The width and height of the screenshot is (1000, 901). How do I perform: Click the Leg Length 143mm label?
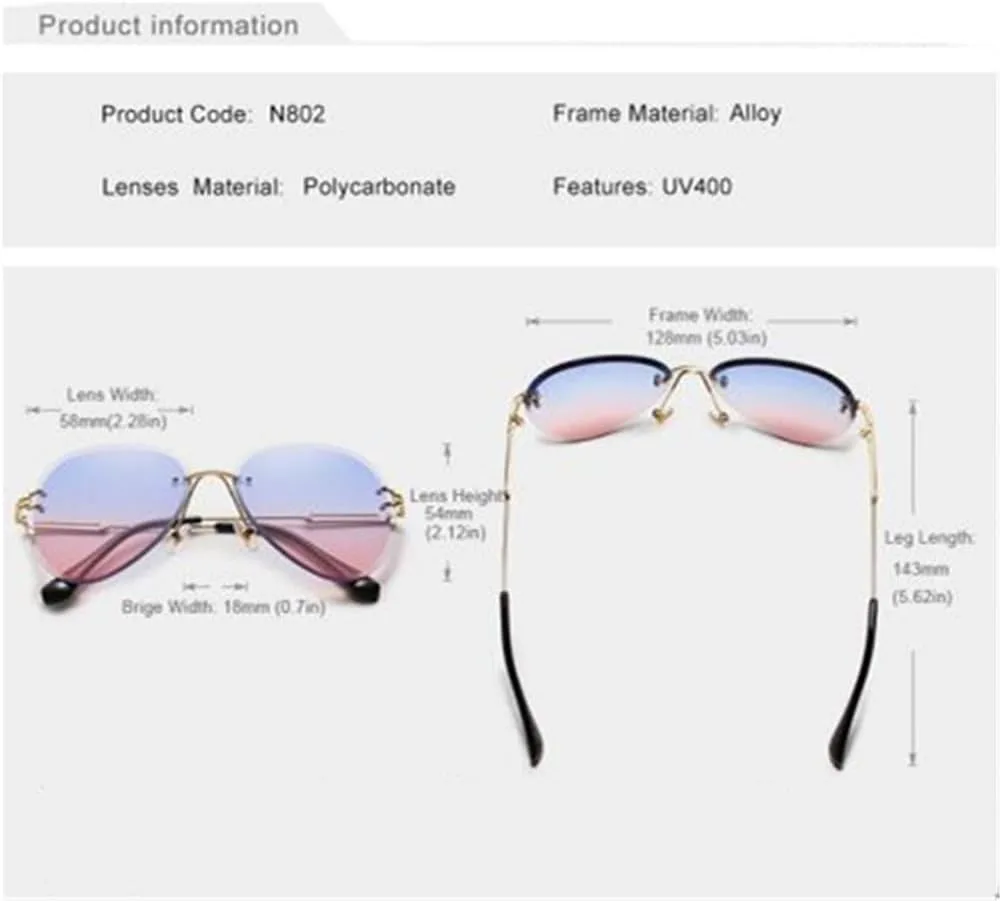tap(929, 568)
